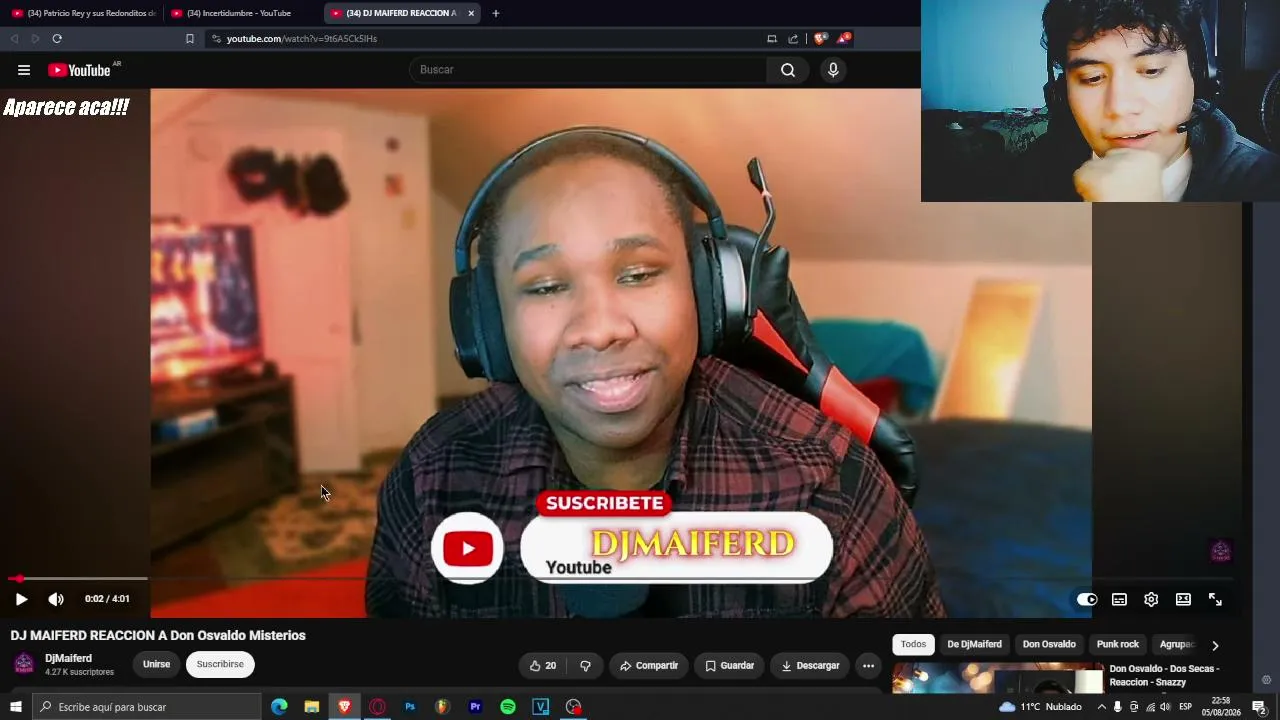Open Spotify from the taskbar

pyautogui.click(x=508, y=707)
